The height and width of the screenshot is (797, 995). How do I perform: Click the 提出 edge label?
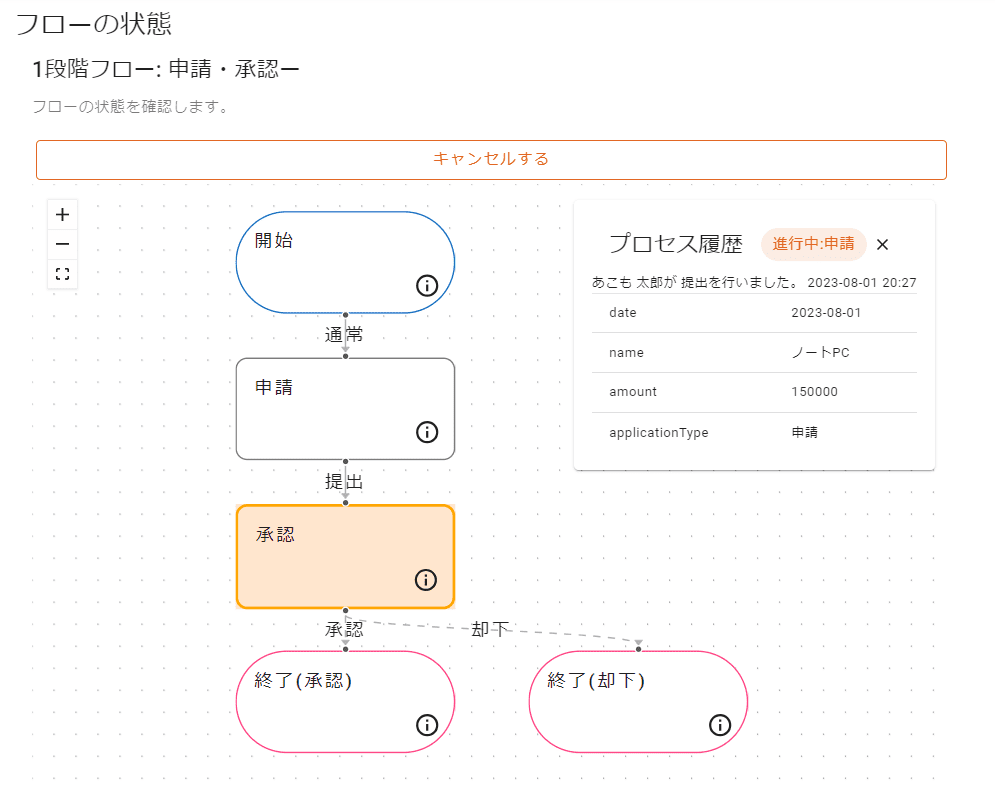pos(344,482)
